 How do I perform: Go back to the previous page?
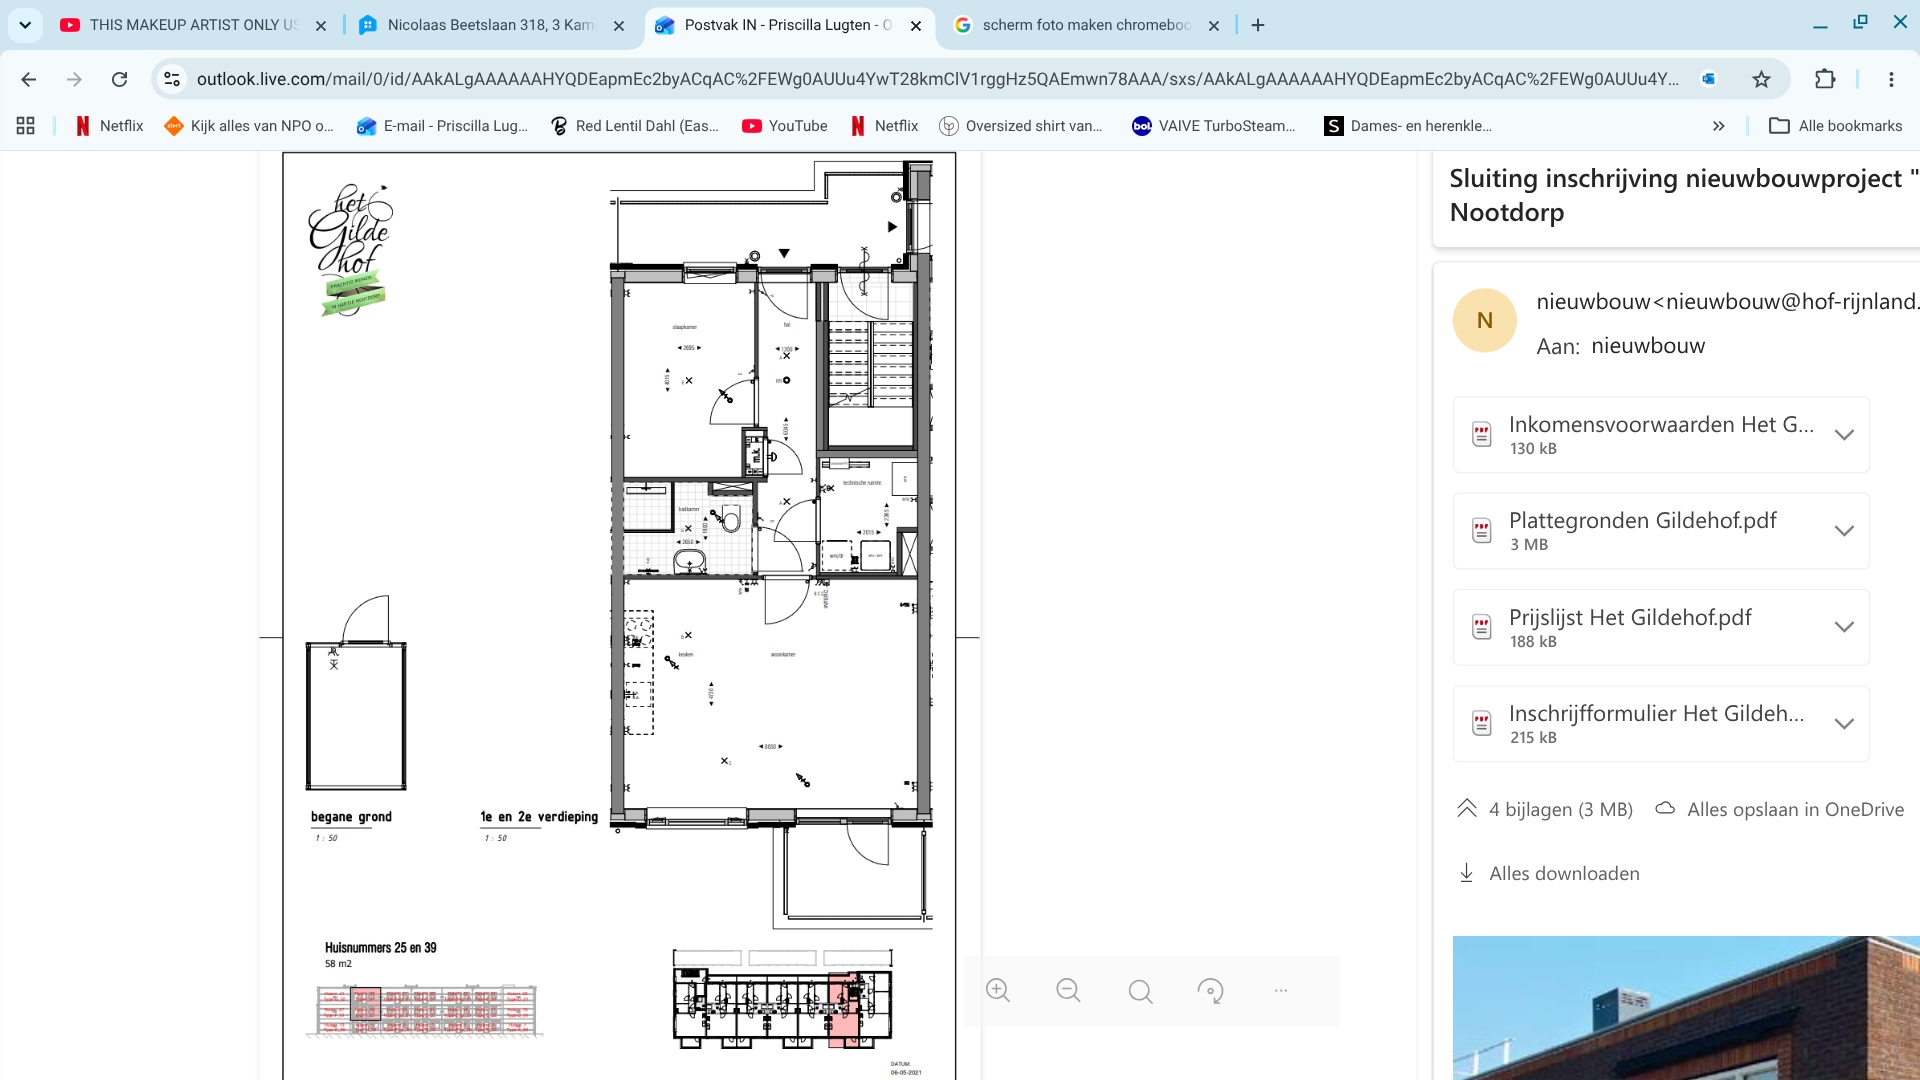pyautogui.click(x=29, y=79)
